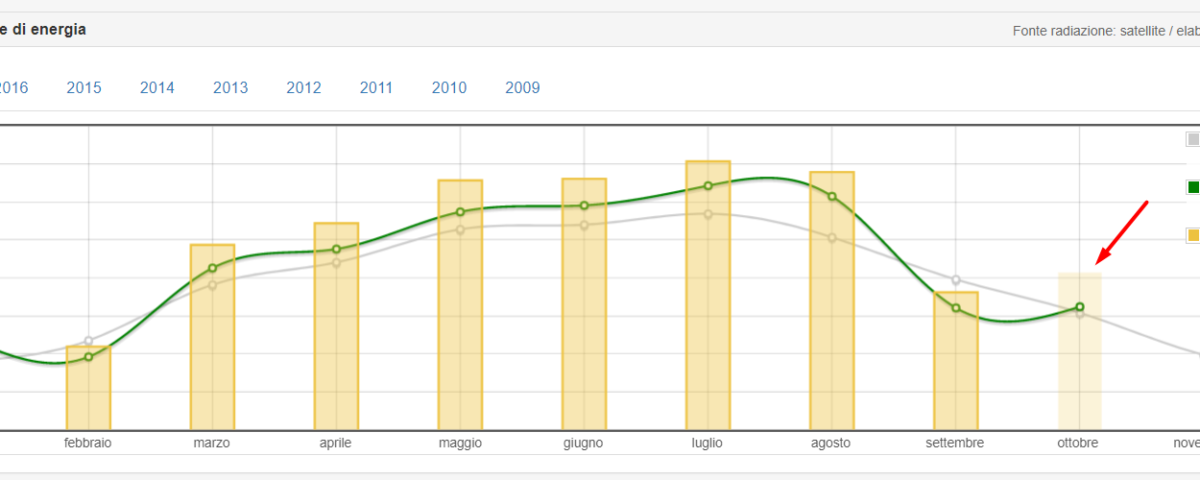Click the gray data point on settembre
The width and height of the screenshot is (1200, 480).
pyautogui.click(x=956, y=280)
